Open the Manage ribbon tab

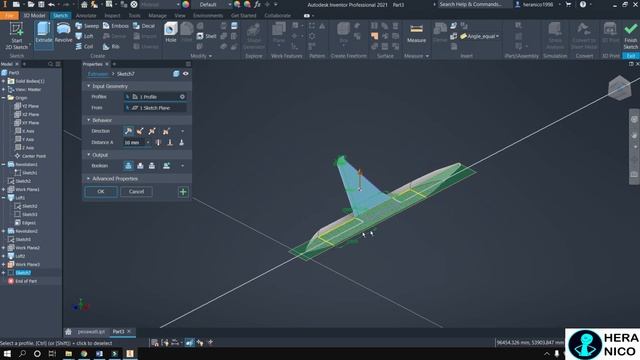pos(157,16)
